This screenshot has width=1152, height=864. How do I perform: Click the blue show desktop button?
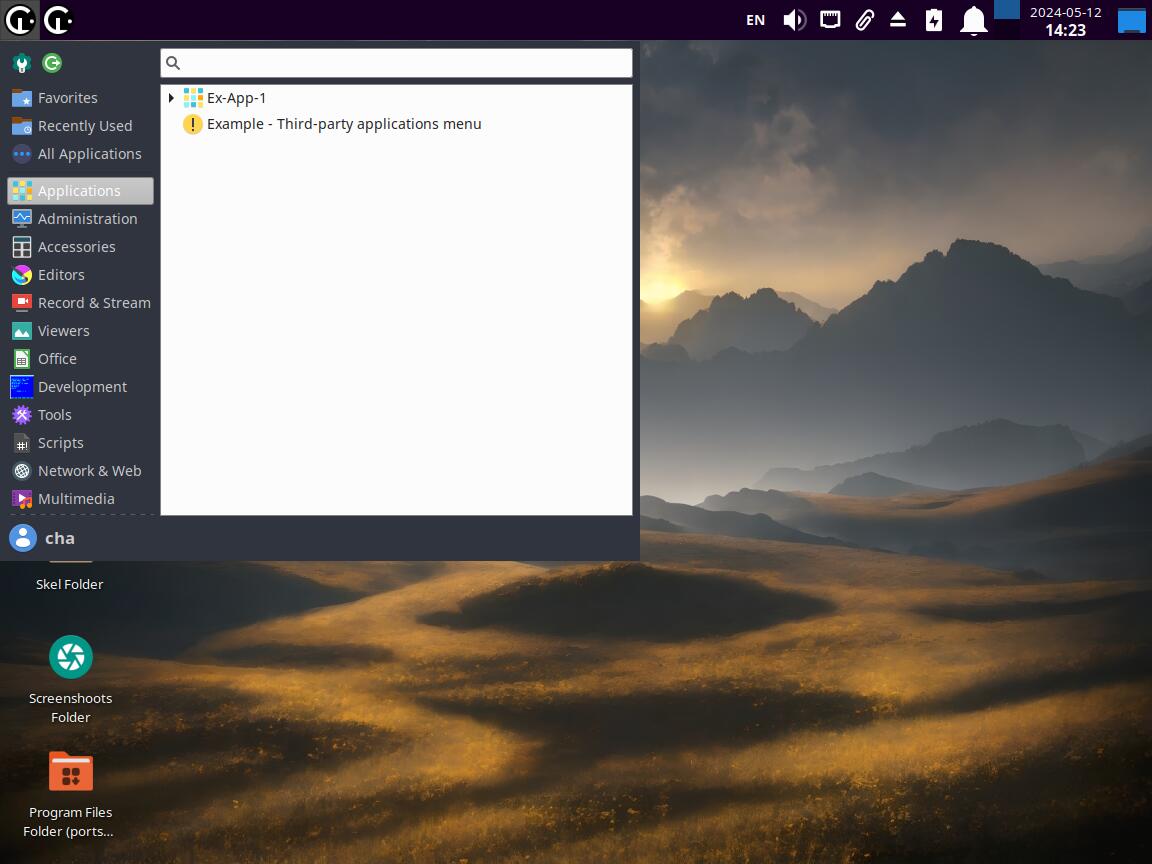click(1131, 20)
